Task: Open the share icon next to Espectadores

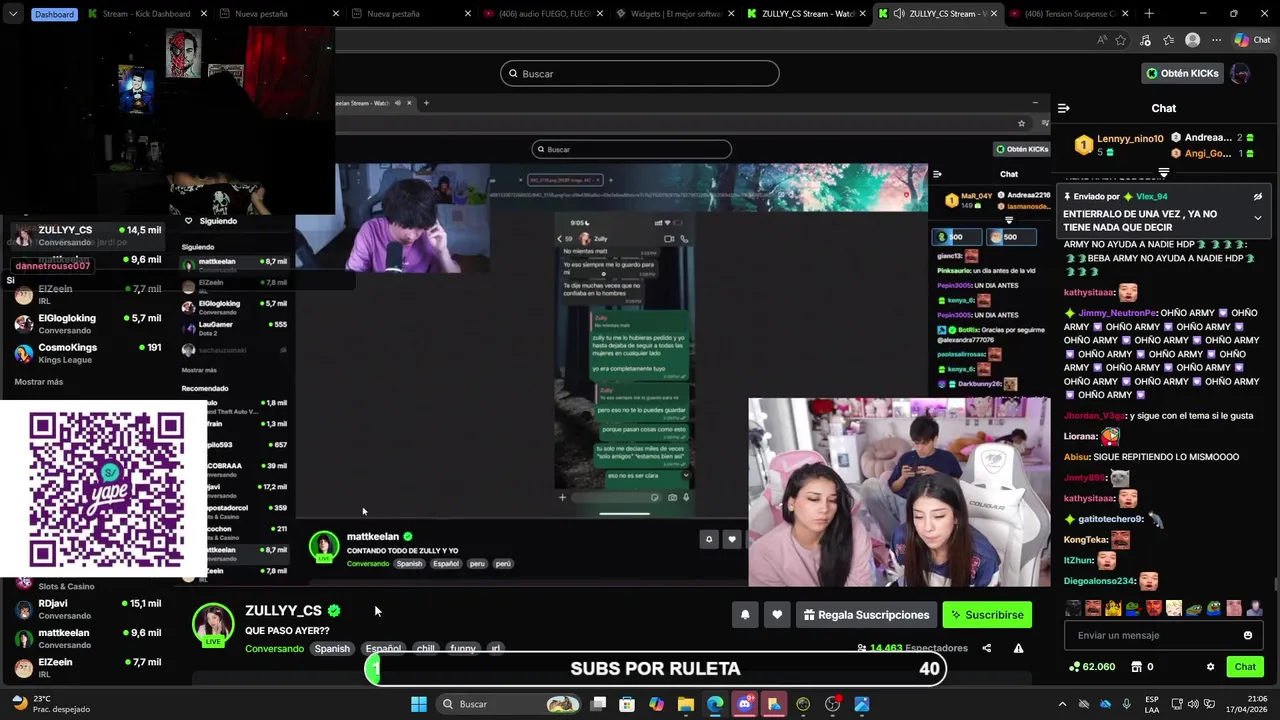Action: [987, 648]
